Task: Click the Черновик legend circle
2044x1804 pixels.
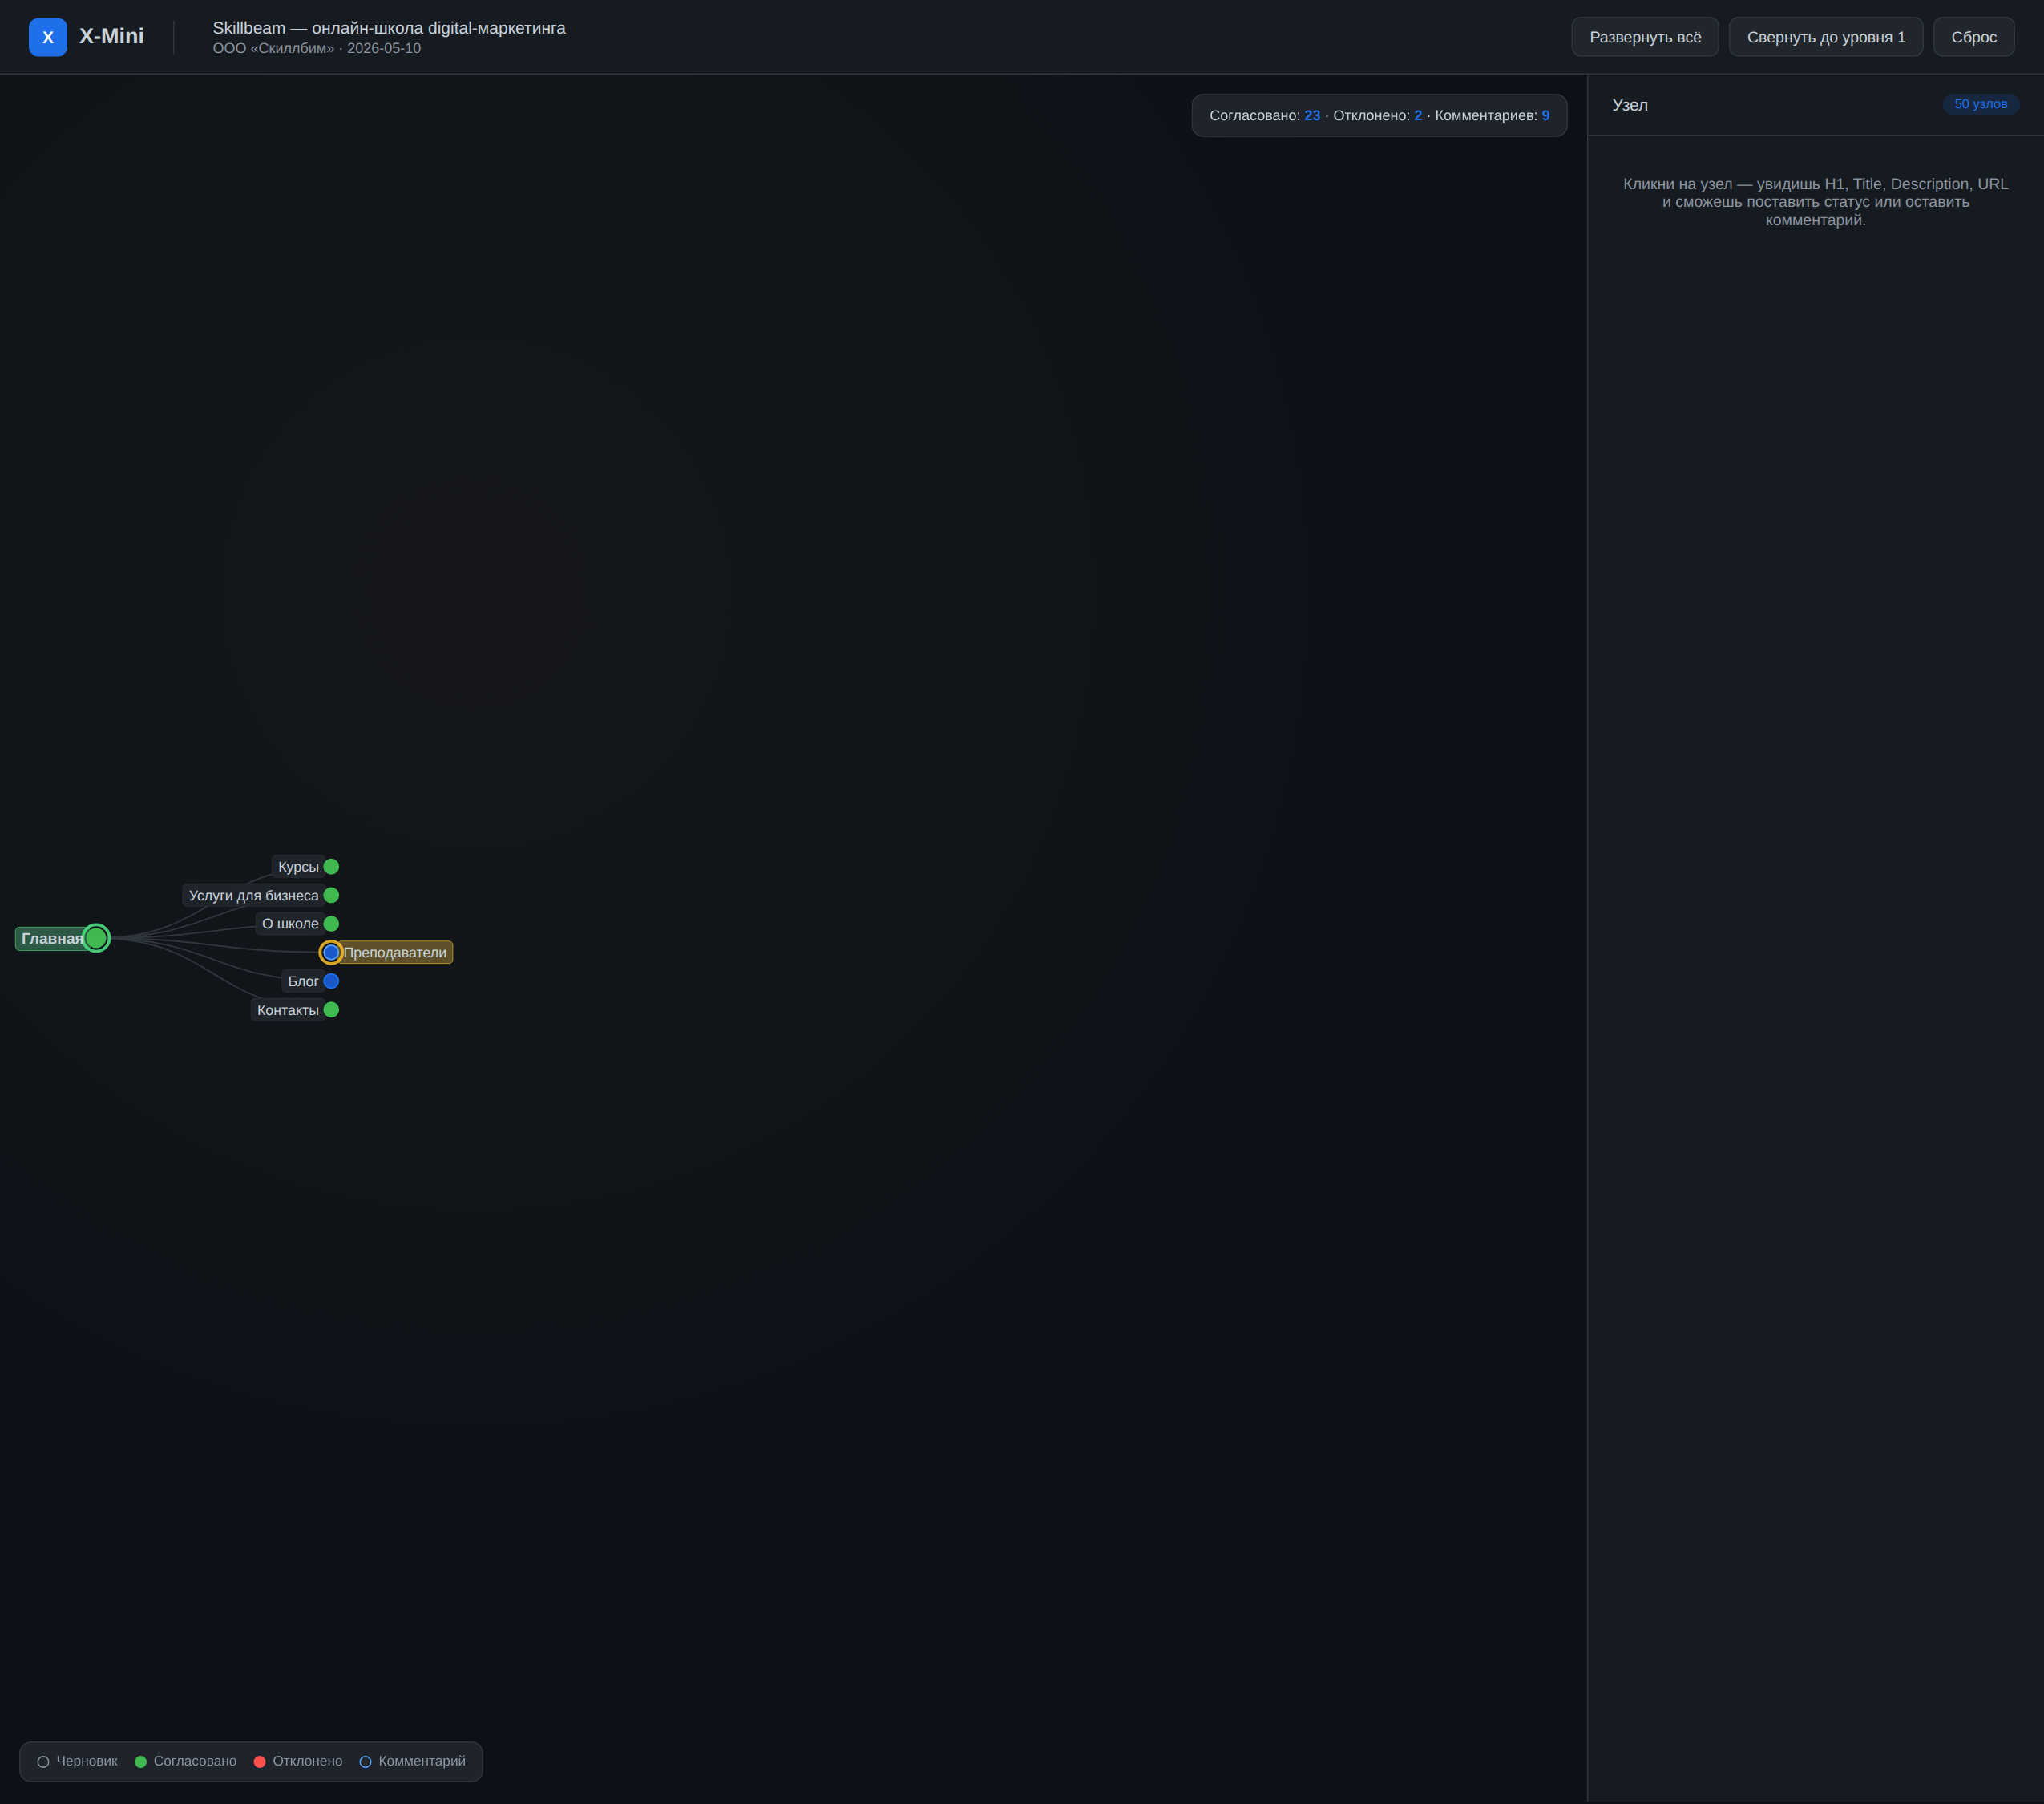Action: tap(43, 1762)
